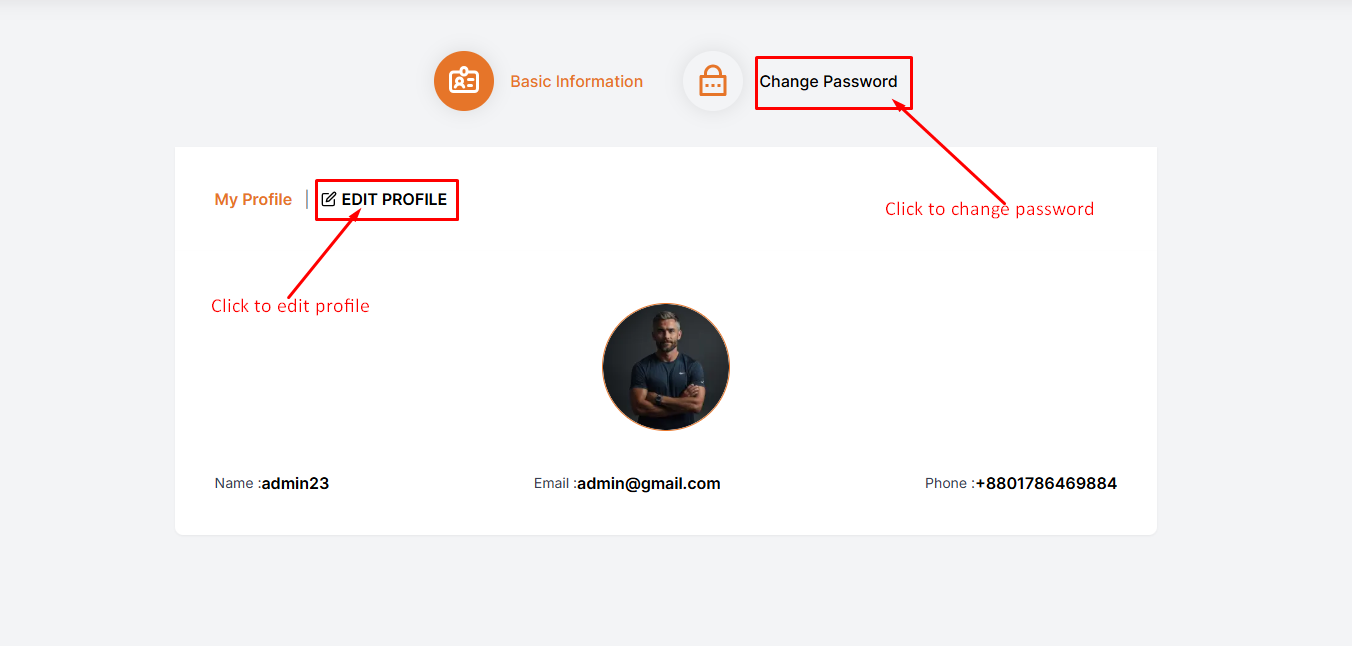This screenshot has width=1352, height=646.
Task: Switch to the Basic Information tab label
Action: (x=576, y=82)
